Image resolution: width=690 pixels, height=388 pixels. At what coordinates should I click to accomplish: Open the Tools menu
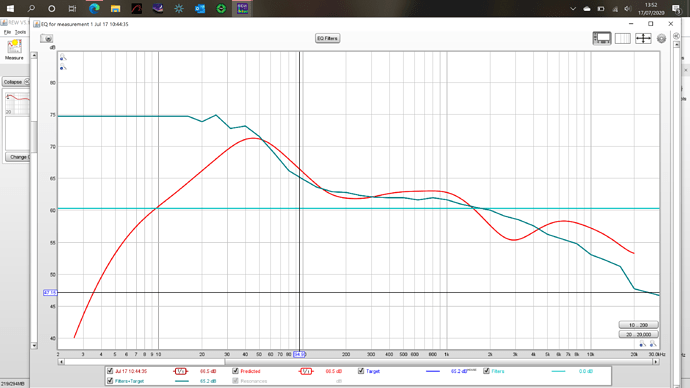pyautogui.click(x=20, y=32)
